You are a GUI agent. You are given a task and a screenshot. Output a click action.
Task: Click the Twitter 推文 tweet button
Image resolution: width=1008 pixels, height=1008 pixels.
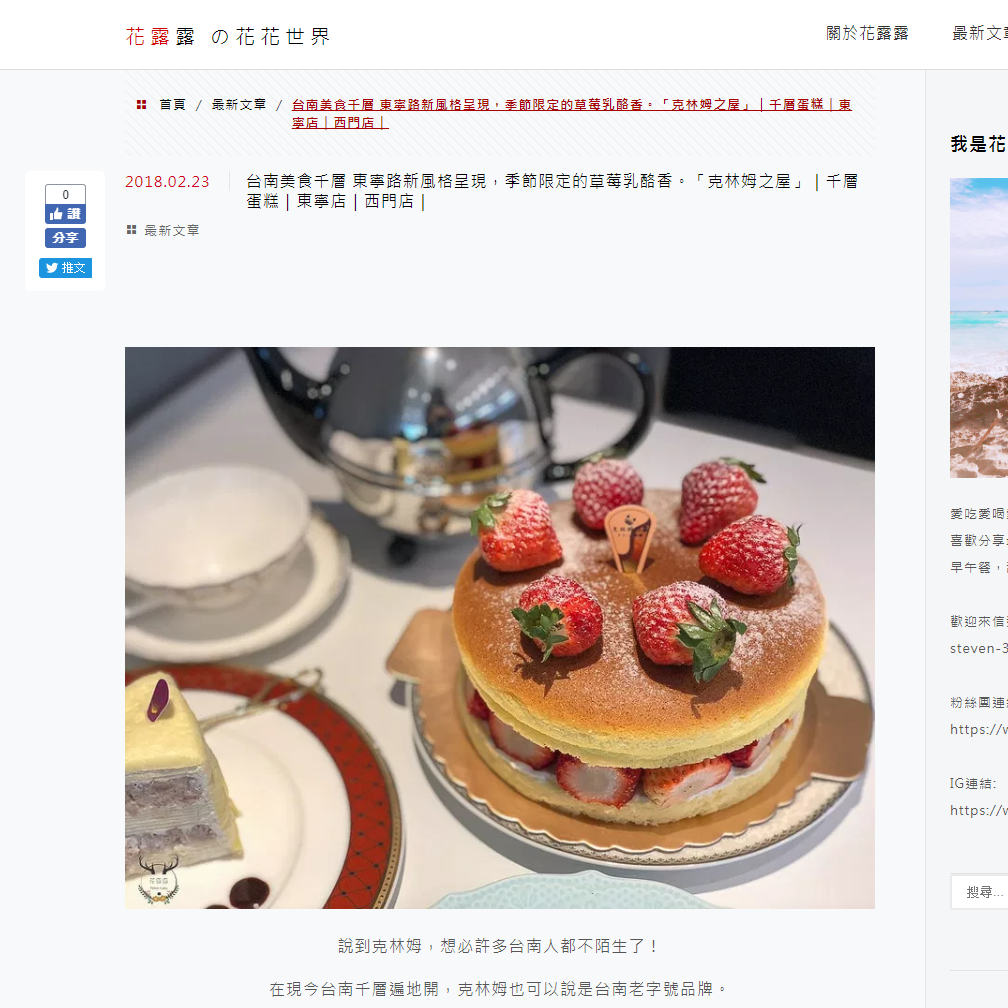(65, 268)
